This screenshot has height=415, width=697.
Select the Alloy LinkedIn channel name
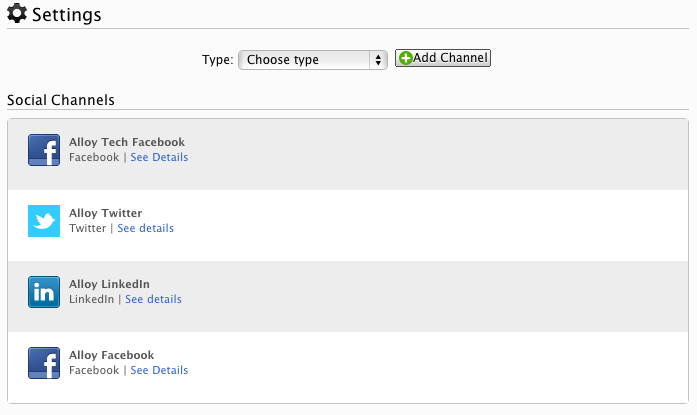coord(109,284)
